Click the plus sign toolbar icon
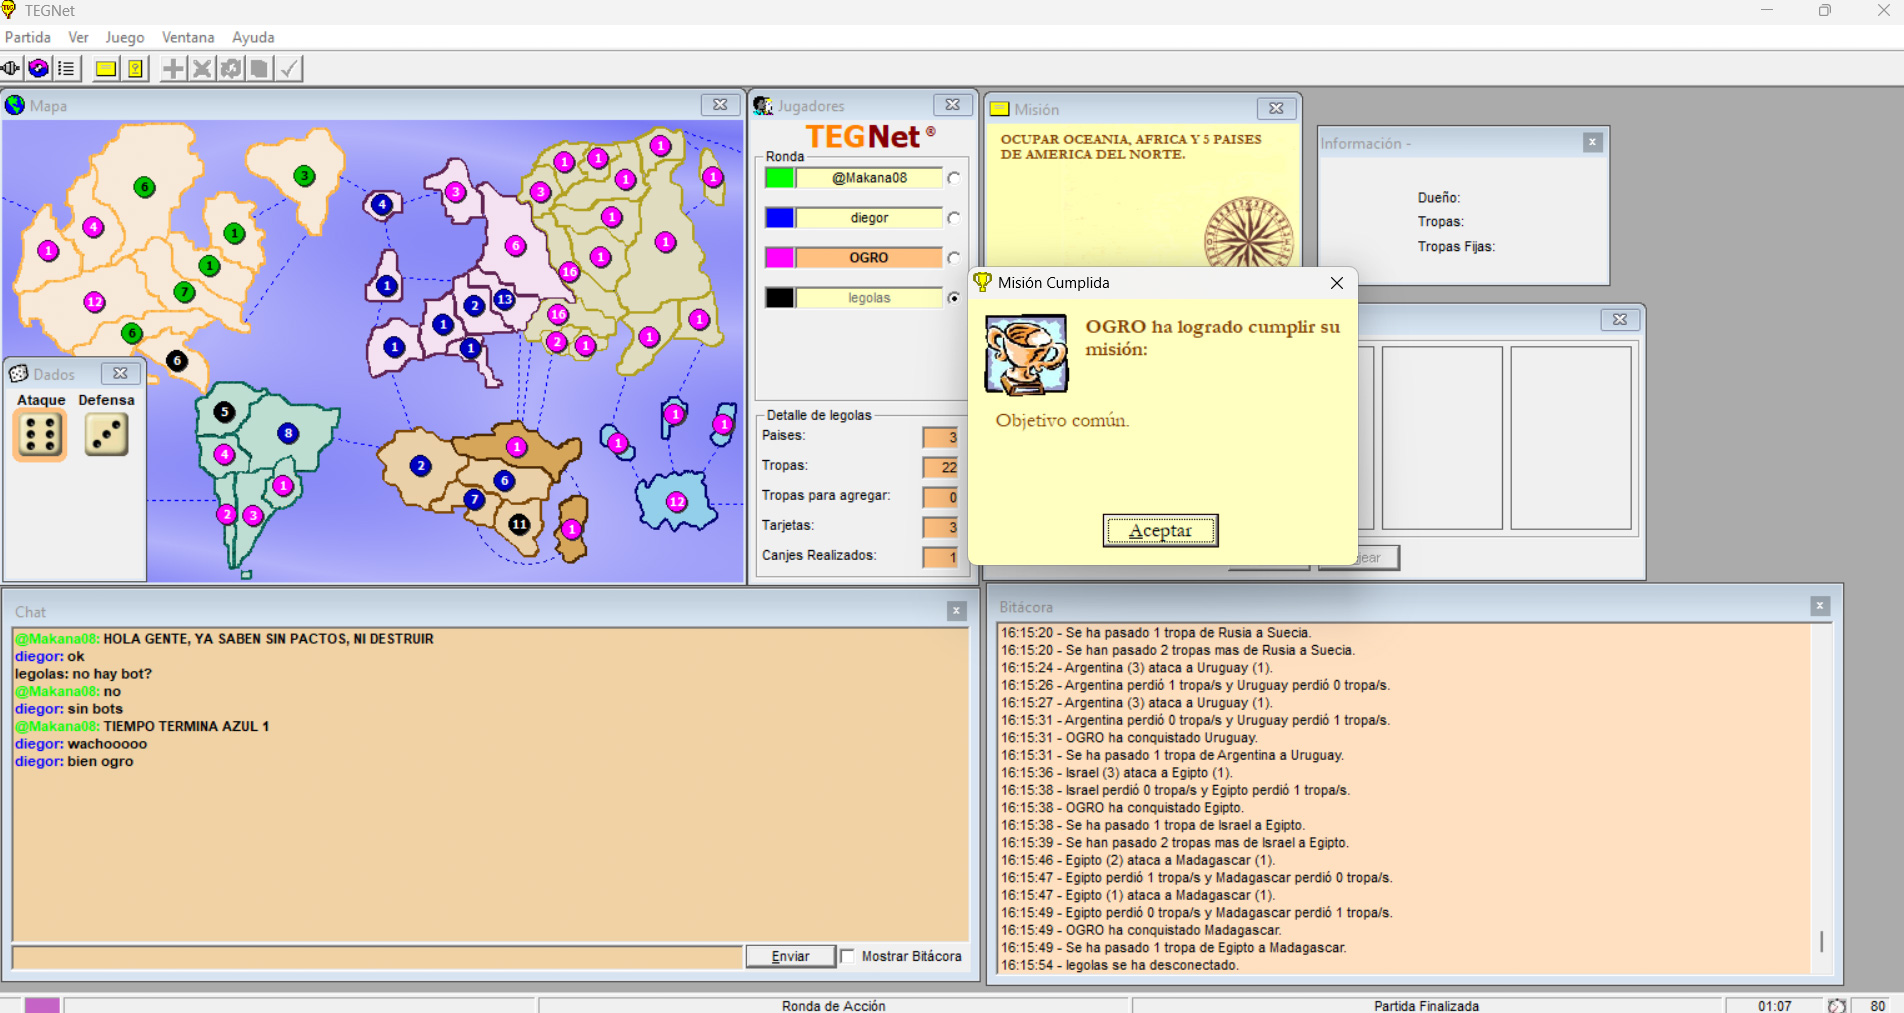This screenshot has height=1013, width=1904. pos(173,69)
